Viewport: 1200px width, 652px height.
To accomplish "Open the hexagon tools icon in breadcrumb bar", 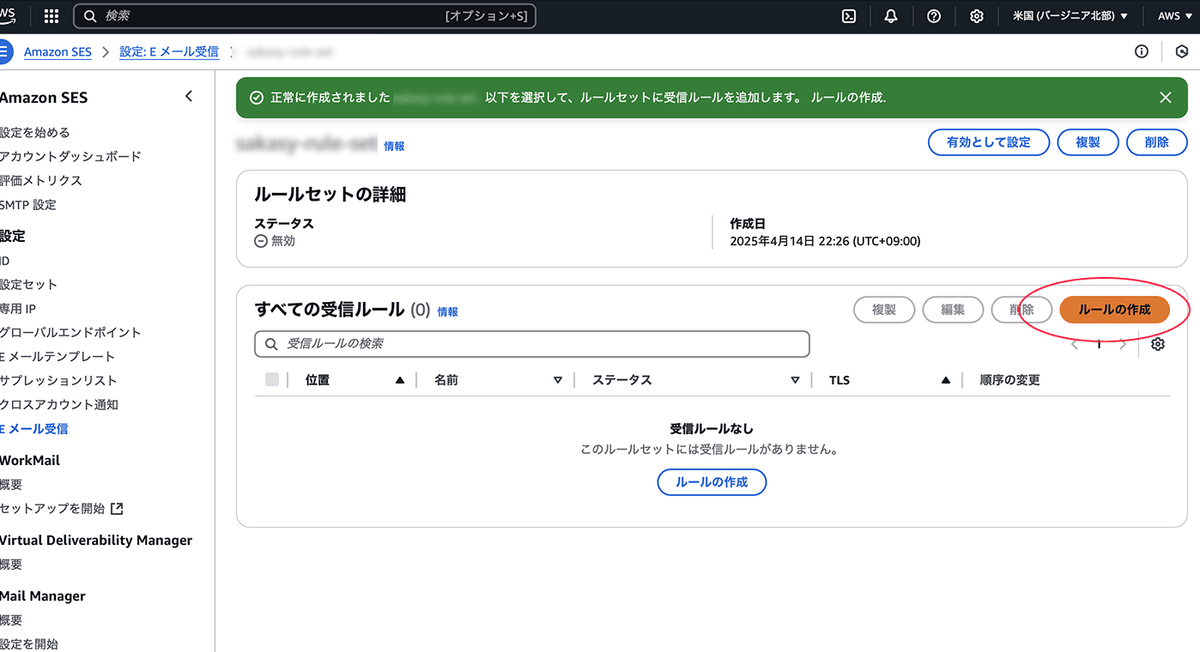I will click(x=1181, y=51).
